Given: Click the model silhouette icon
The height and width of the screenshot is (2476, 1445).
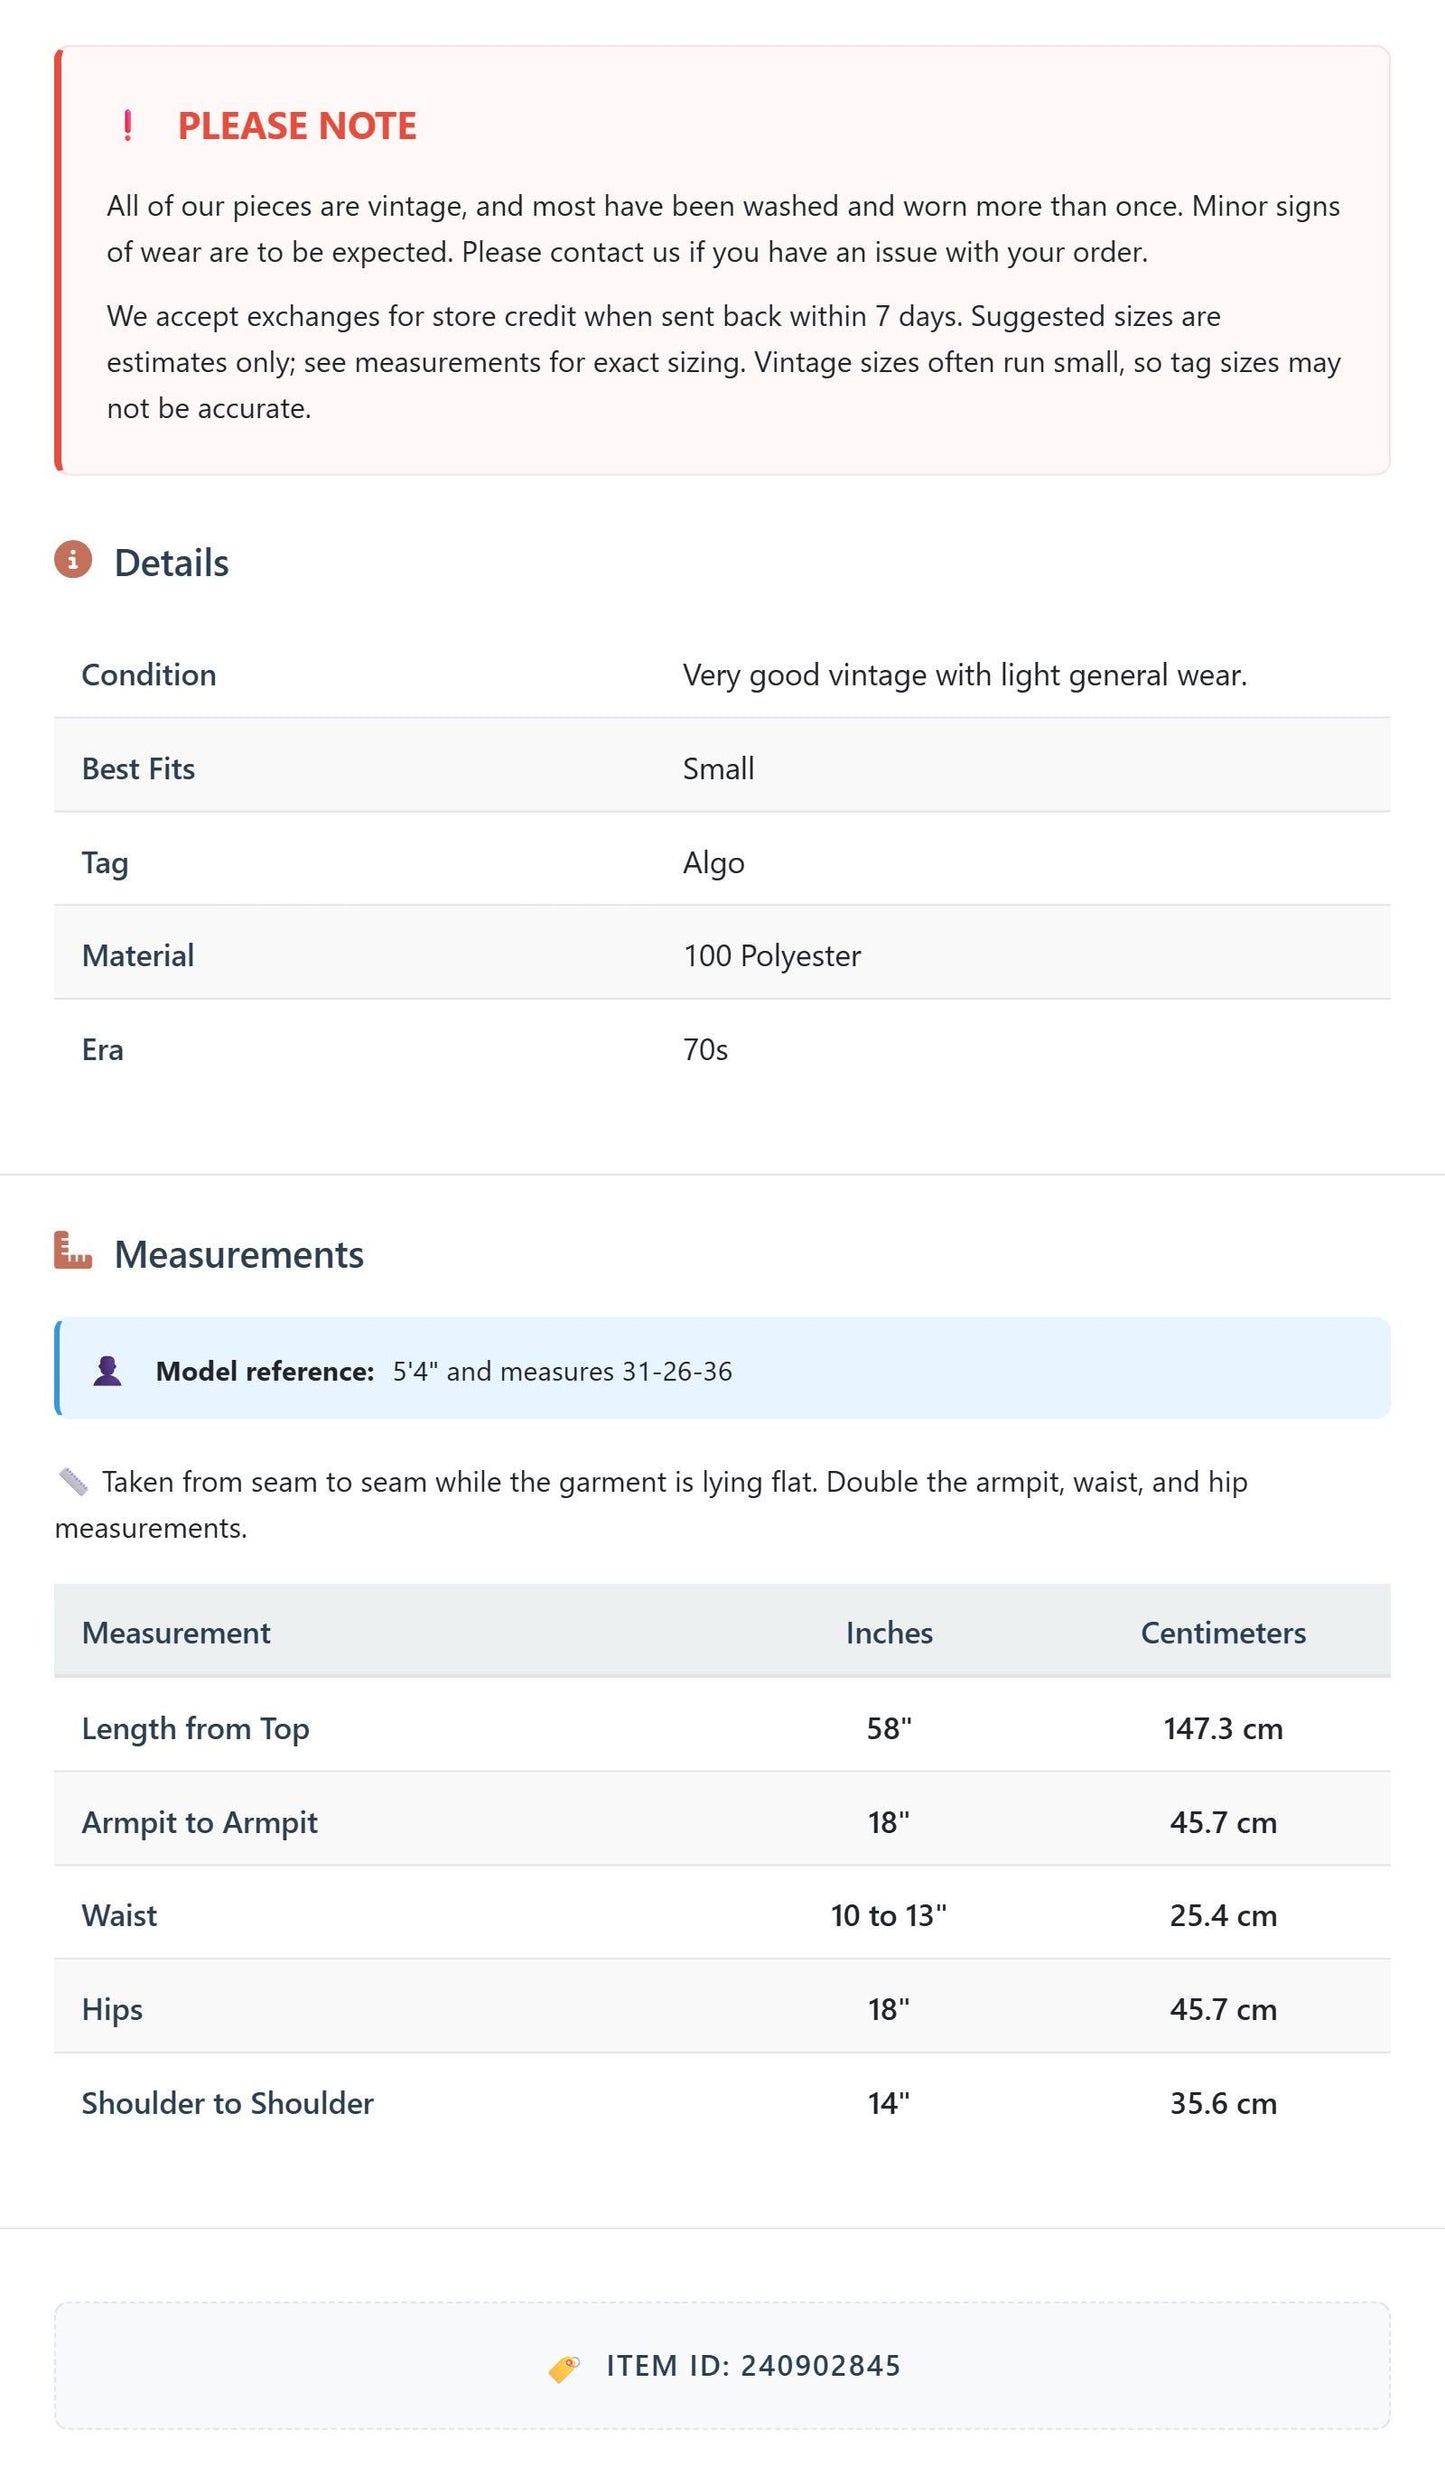Looking at the screenshot, I should pos(108,1371).
